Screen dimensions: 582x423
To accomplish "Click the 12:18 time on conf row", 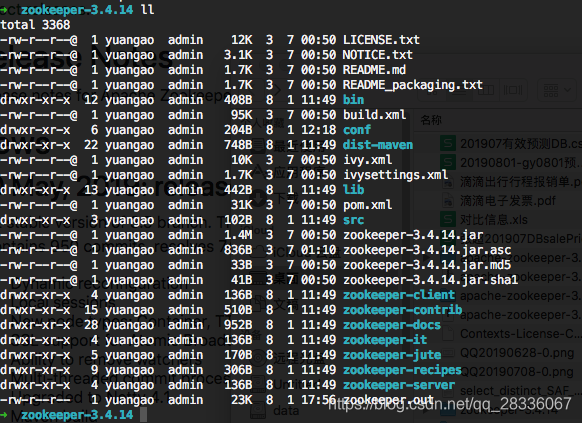I will tap(318, 130).
